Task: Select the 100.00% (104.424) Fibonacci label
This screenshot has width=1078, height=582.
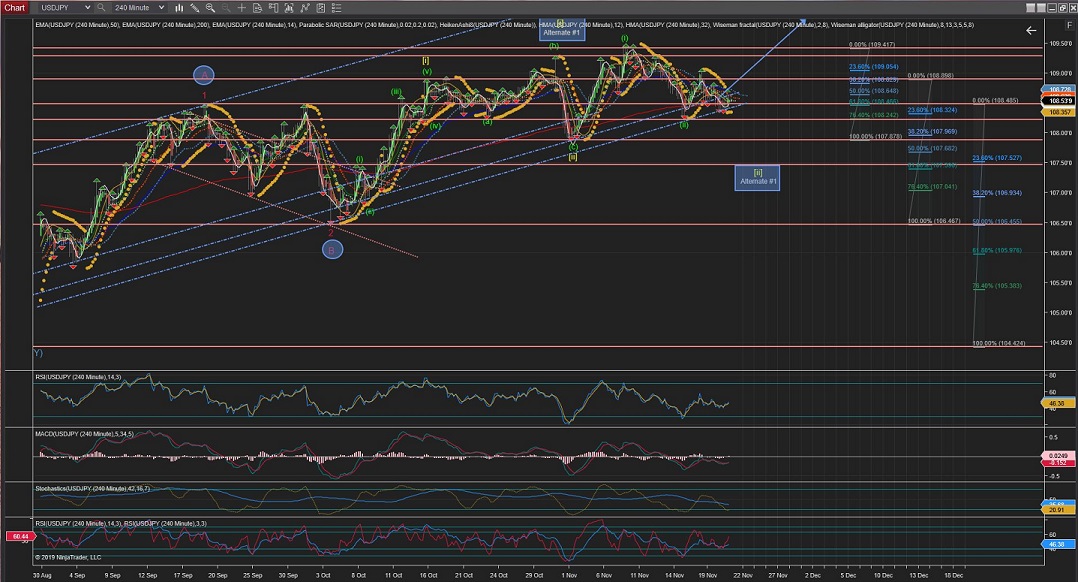Action: pyautogui.click(x=999, y=343)
